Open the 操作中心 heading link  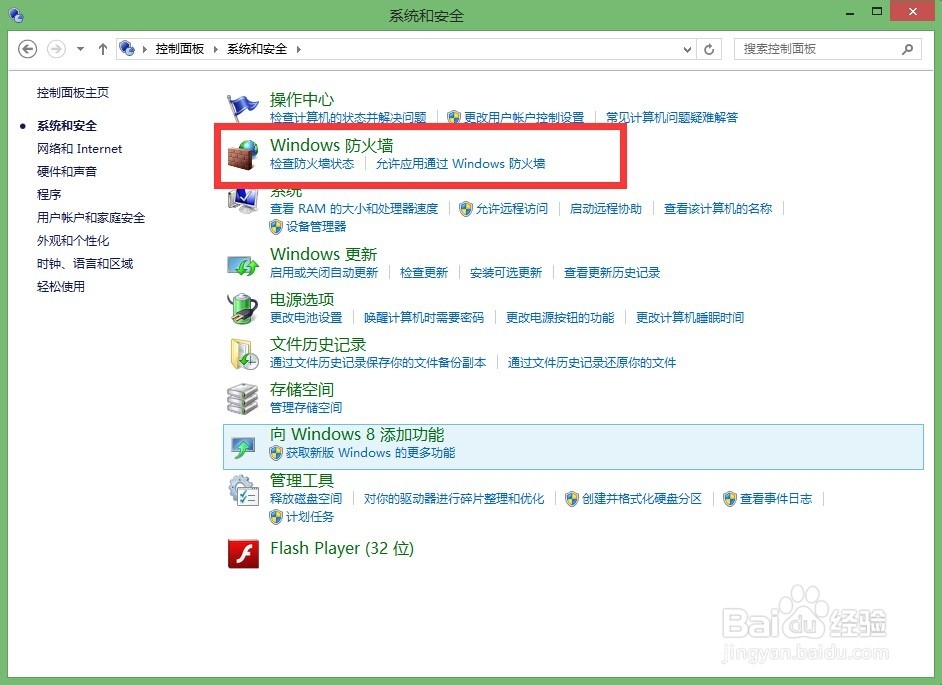[302, 99]
